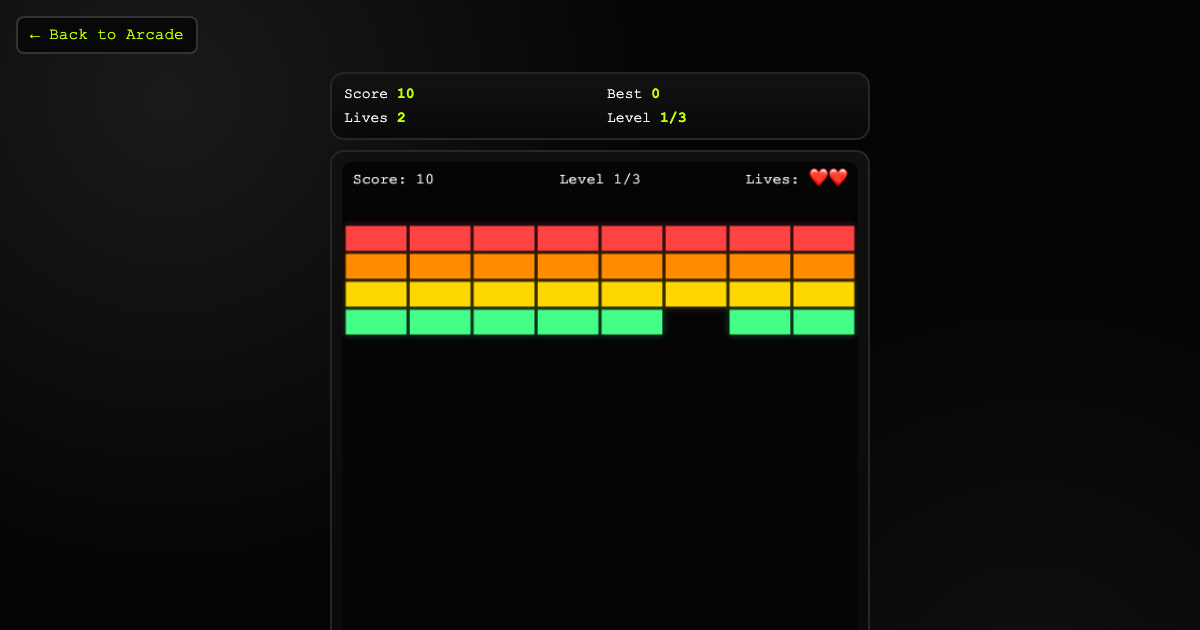The width and height of the screenshot is (1200, 630).
Task: Click the 'Score: 10' text inside the game canvas
Action: [393, 180]
